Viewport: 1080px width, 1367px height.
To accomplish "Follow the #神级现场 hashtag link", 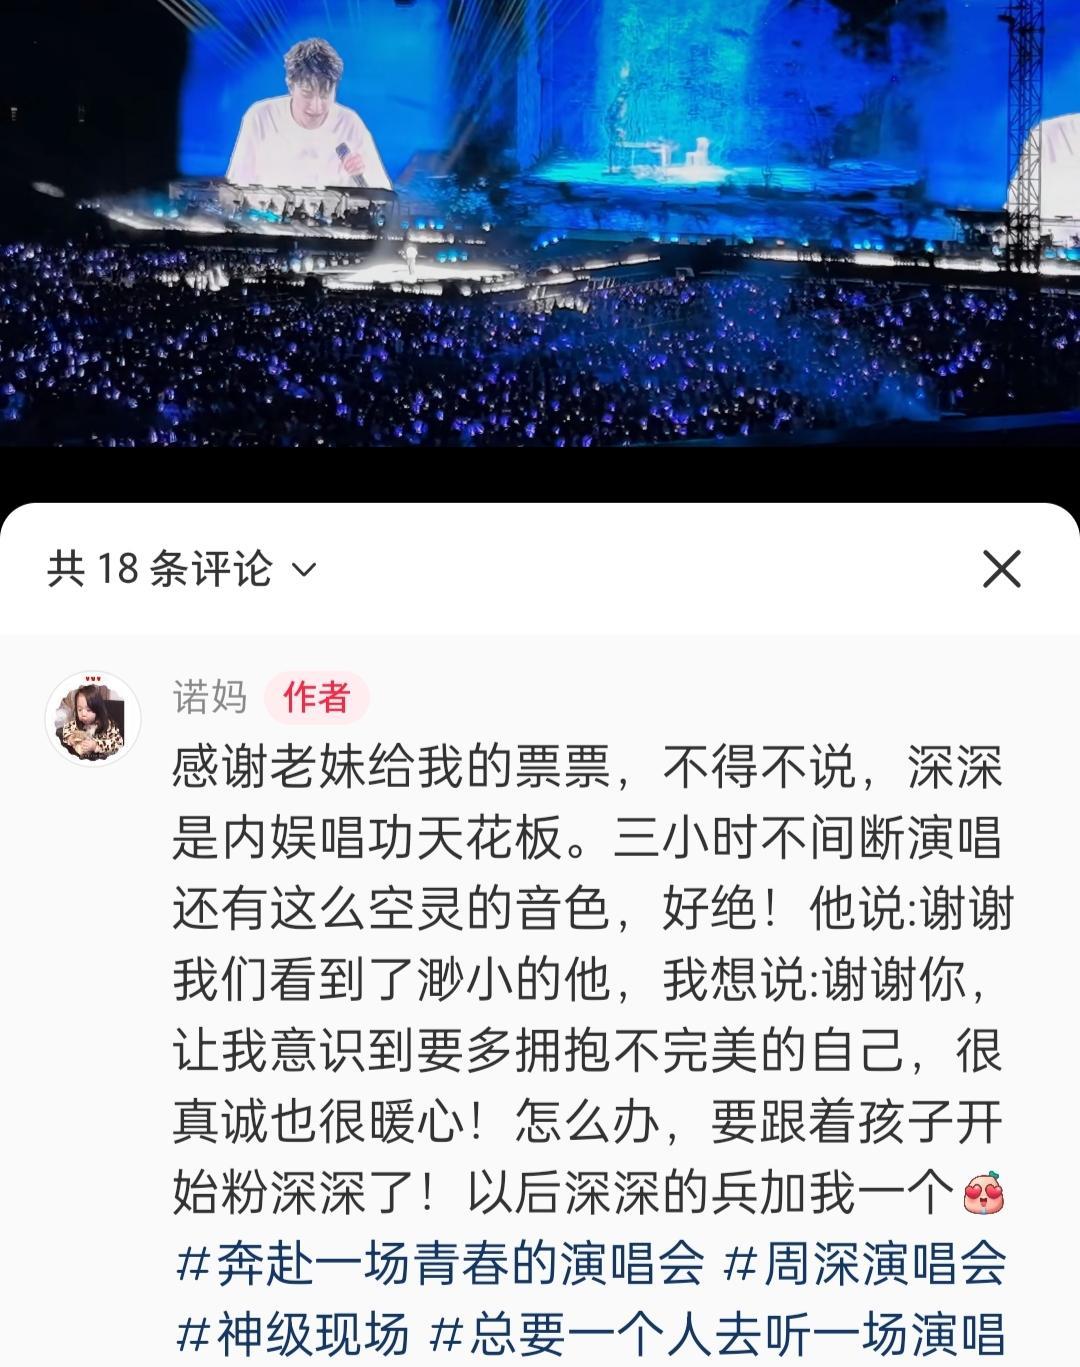I will (292, 1333).
